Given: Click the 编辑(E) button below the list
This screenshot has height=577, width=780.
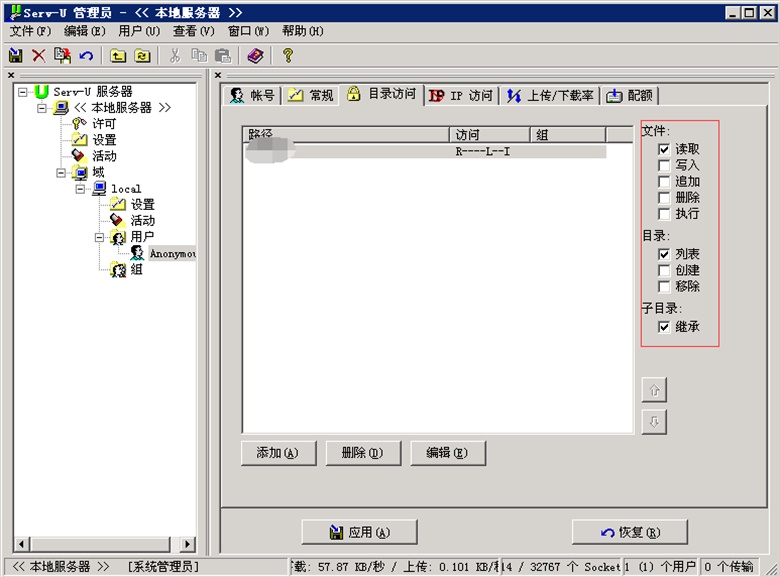Looking at the screenshot, I should click(x=448, y=453).
